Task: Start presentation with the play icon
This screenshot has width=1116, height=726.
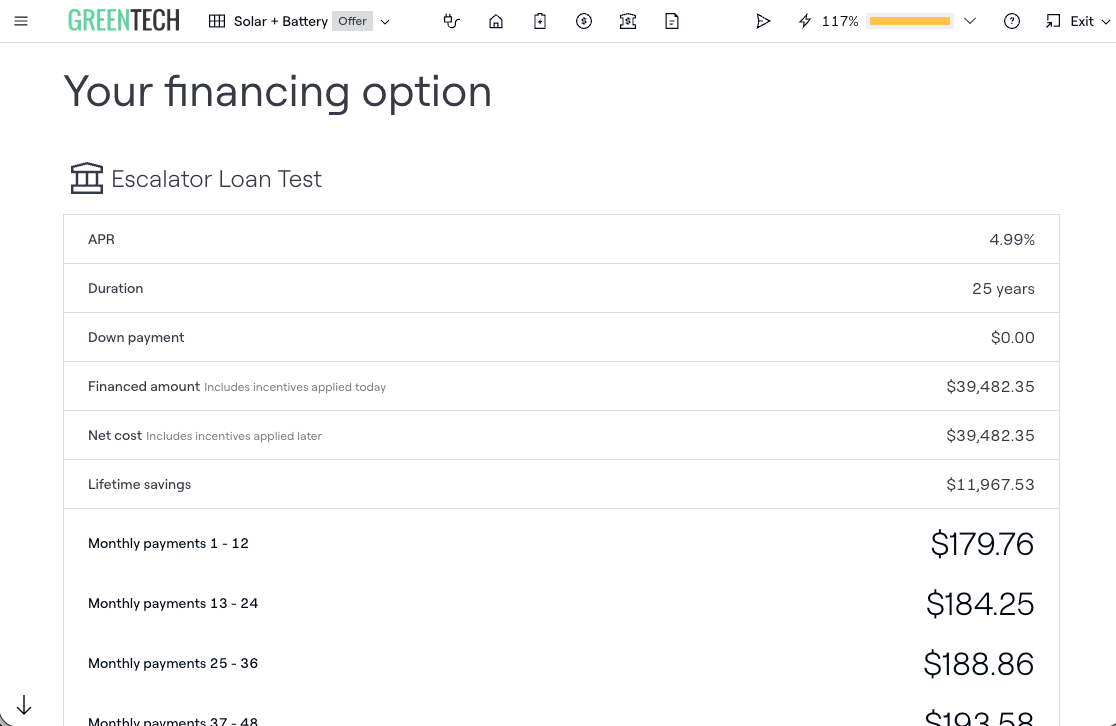Action: (763, 21)
